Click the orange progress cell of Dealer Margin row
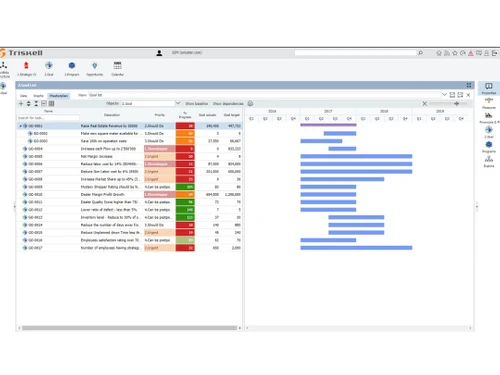Screen dimensions: 500x375 point(185,194)
